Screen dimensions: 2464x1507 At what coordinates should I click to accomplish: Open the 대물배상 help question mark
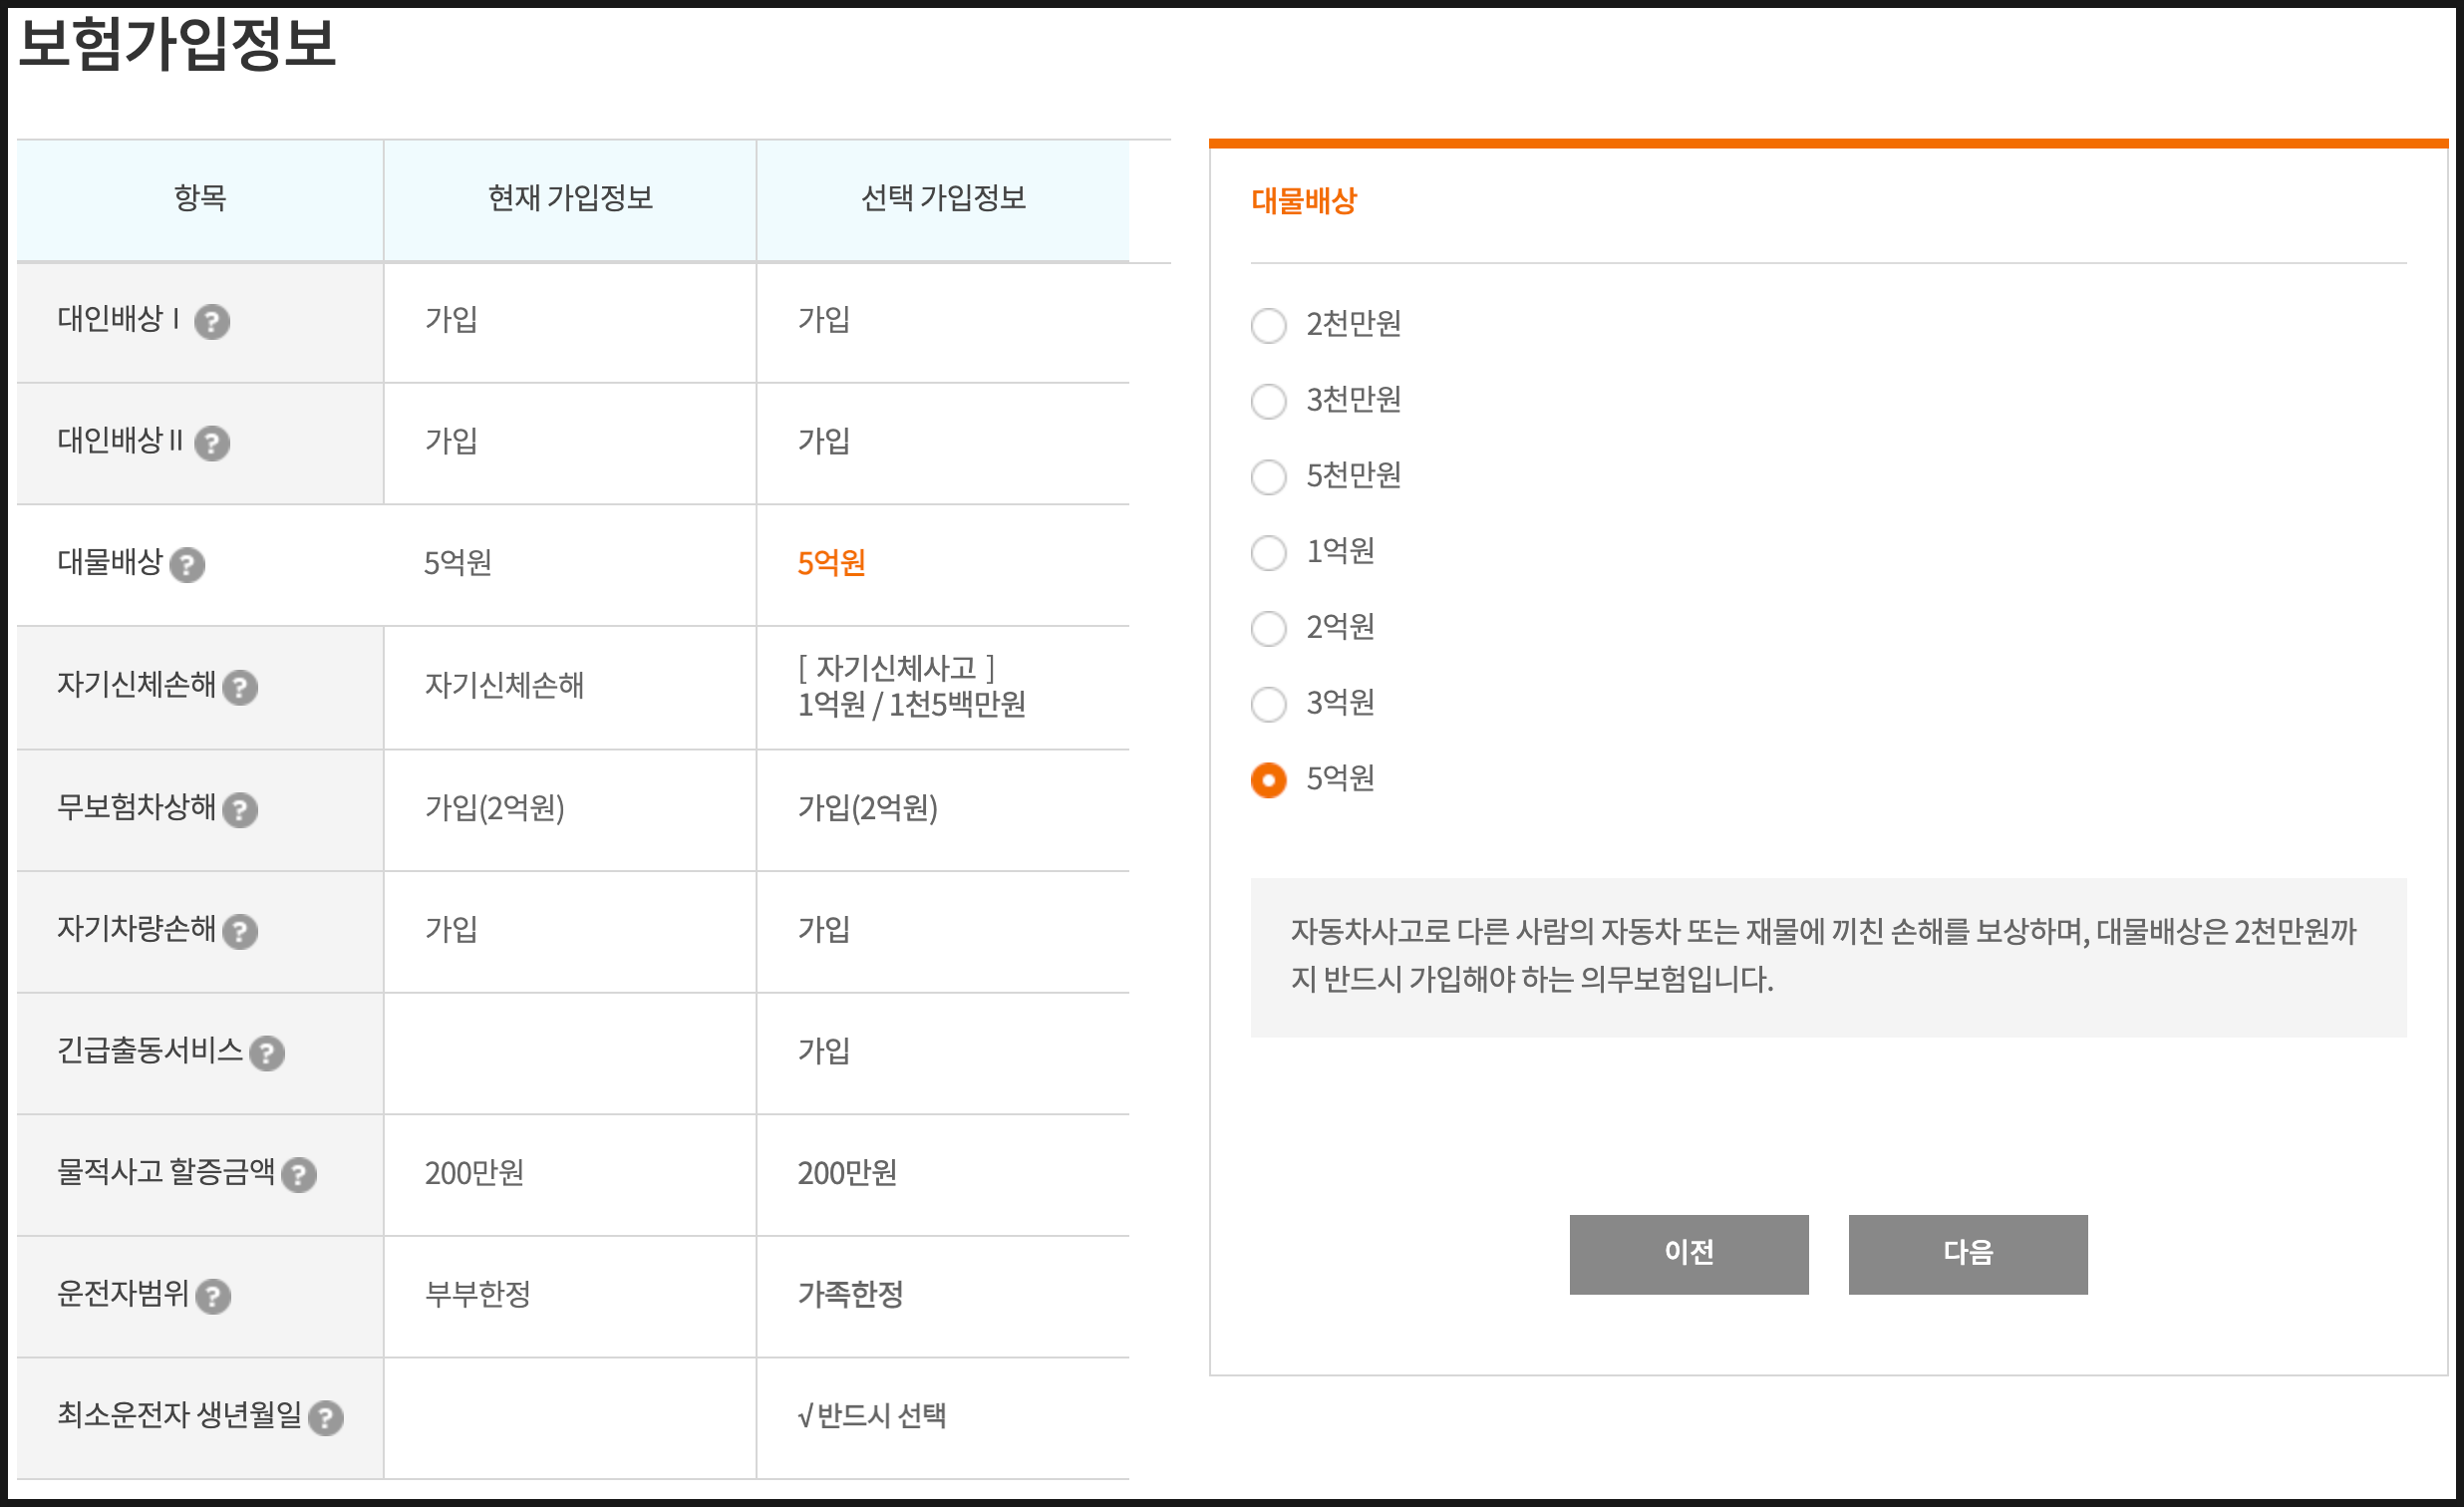pyautogui.click(x=187, y=565)
